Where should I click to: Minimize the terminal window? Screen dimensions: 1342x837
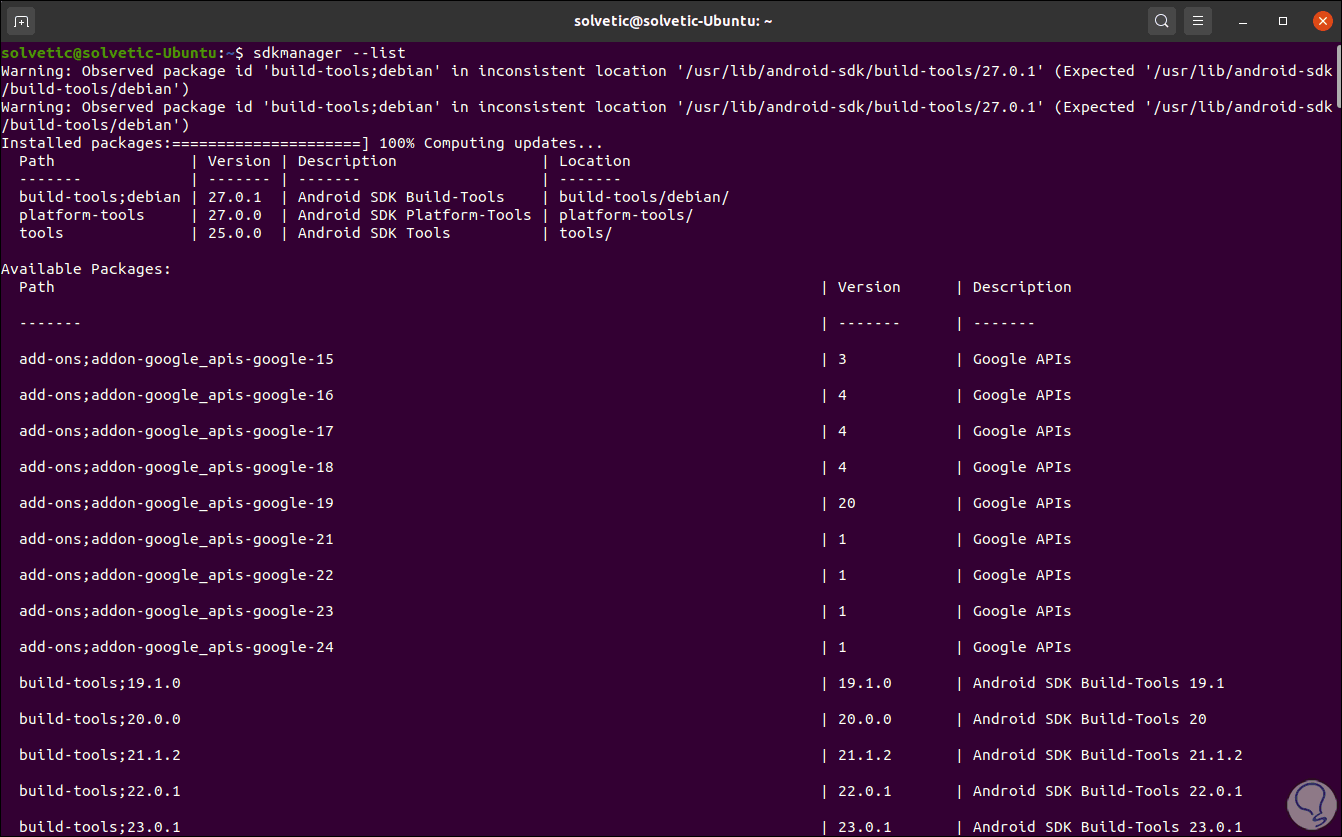coord(1243,21)
